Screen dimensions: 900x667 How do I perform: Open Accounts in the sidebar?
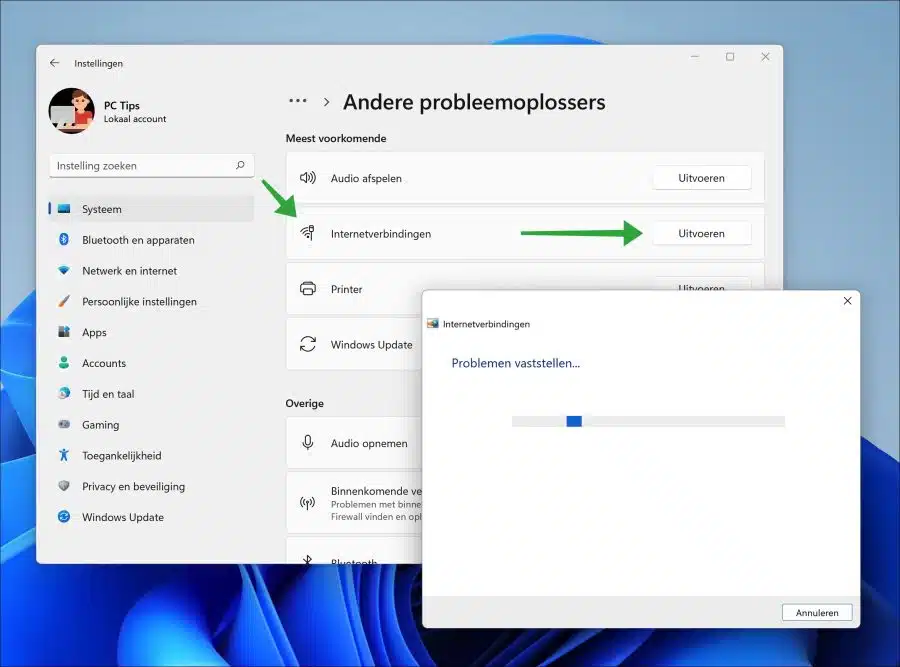[x=152, y=363]
